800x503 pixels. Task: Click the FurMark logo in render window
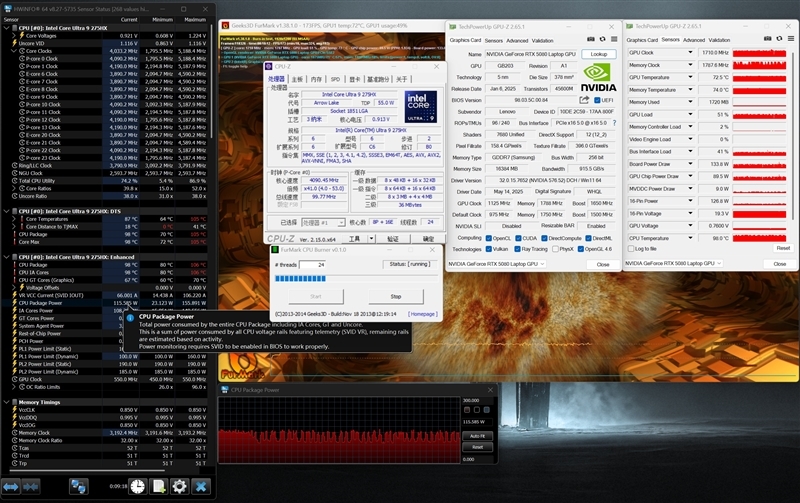point(242,366)
